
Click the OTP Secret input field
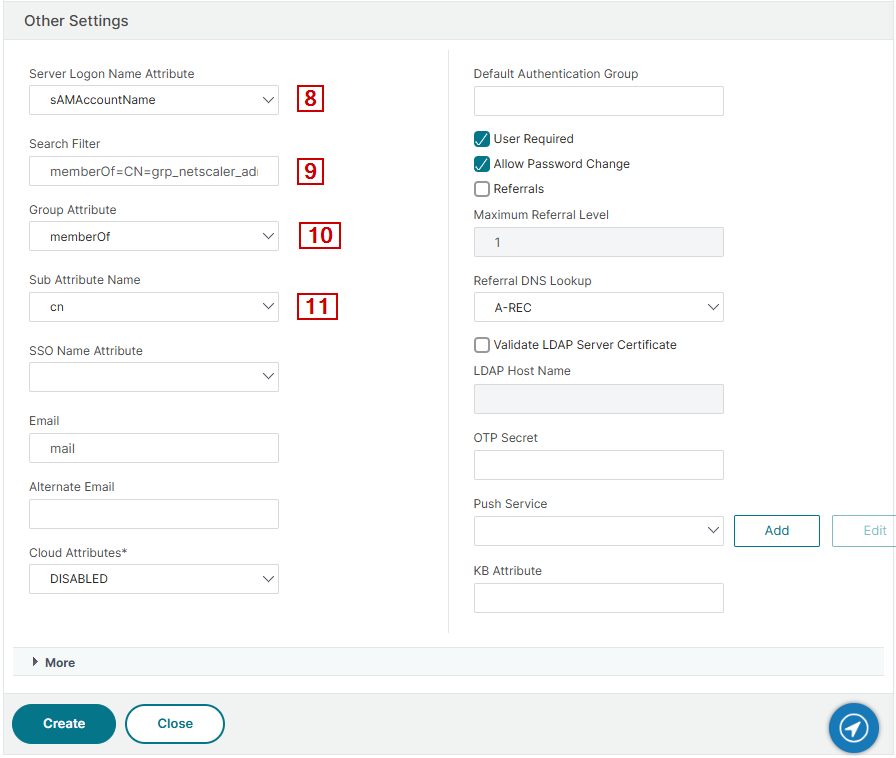point(598,465)
